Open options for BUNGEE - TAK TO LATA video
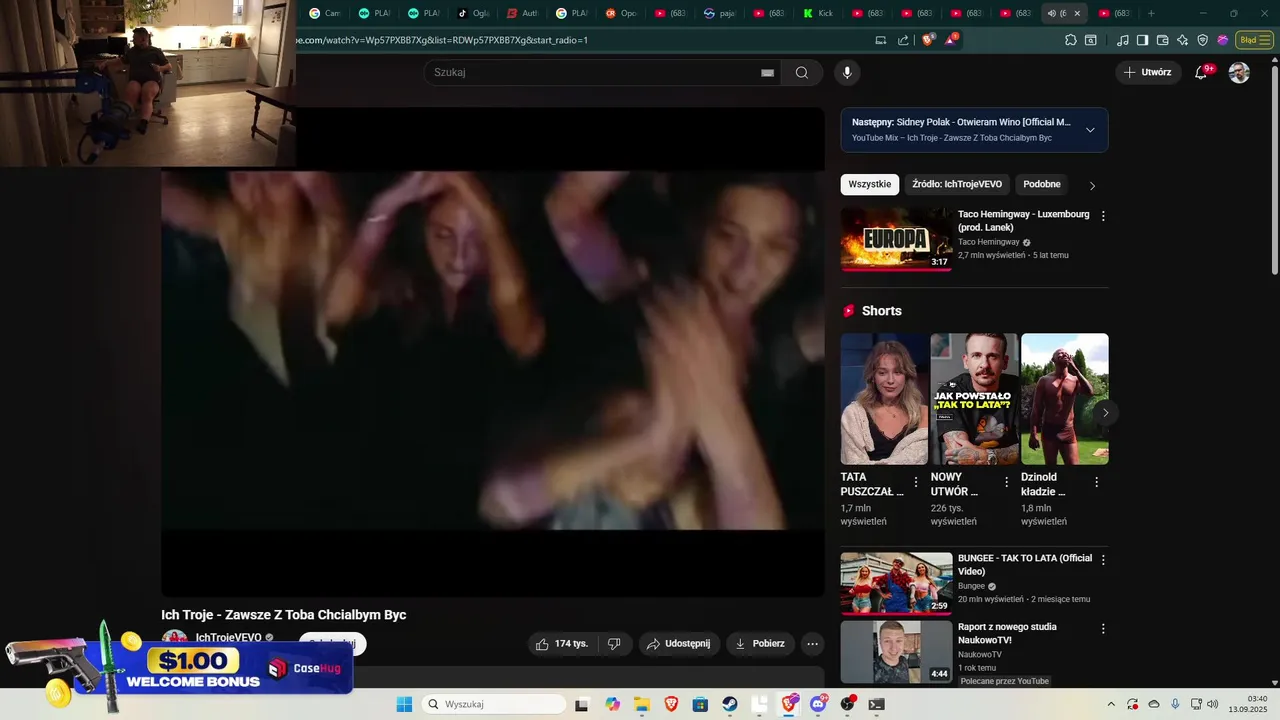The height and width of the screenshot is (720, 1280). 1103,560
